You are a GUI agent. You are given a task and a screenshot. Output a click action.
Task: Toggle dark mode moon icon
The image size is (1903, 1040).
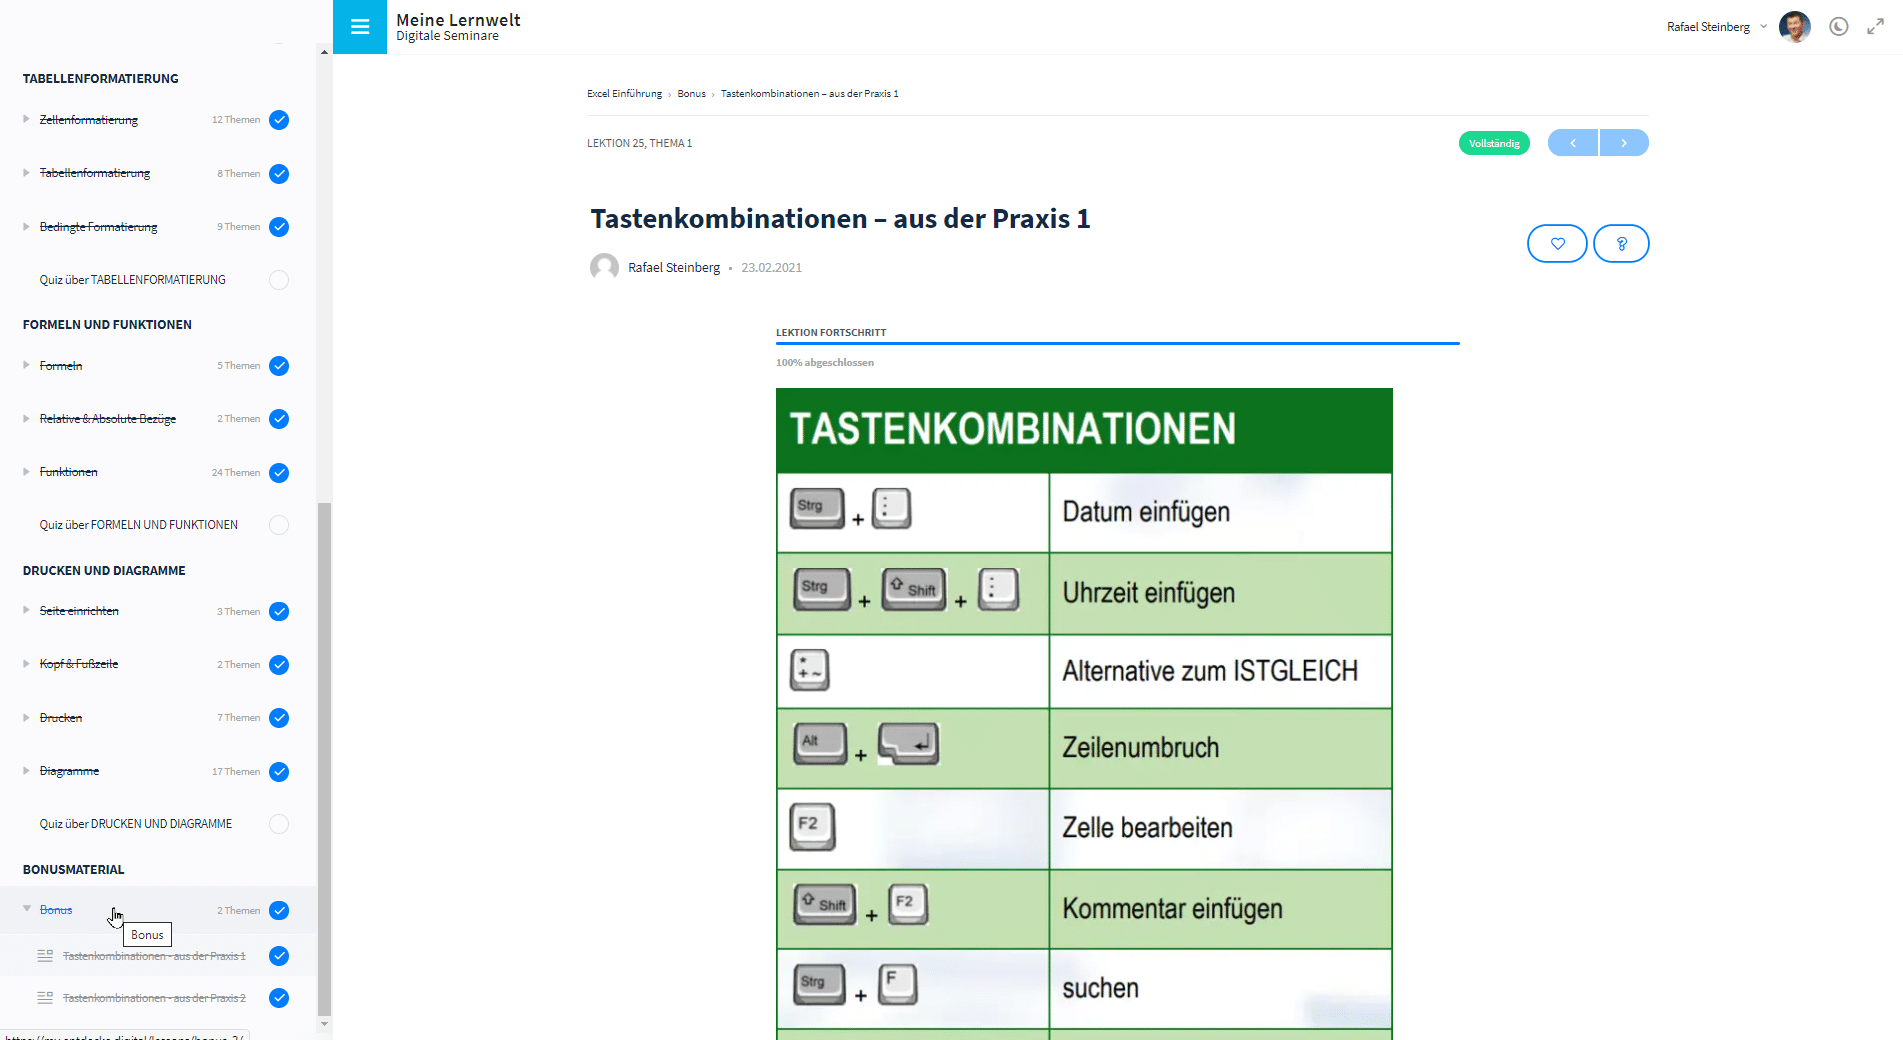[1838, 27]
